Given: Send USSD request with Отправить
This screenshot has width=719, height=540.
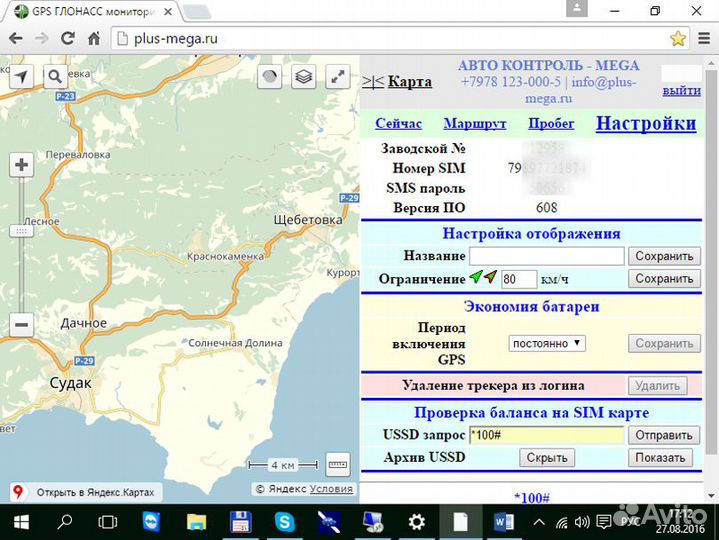Looking at the screenshot, I should [664, 435].
